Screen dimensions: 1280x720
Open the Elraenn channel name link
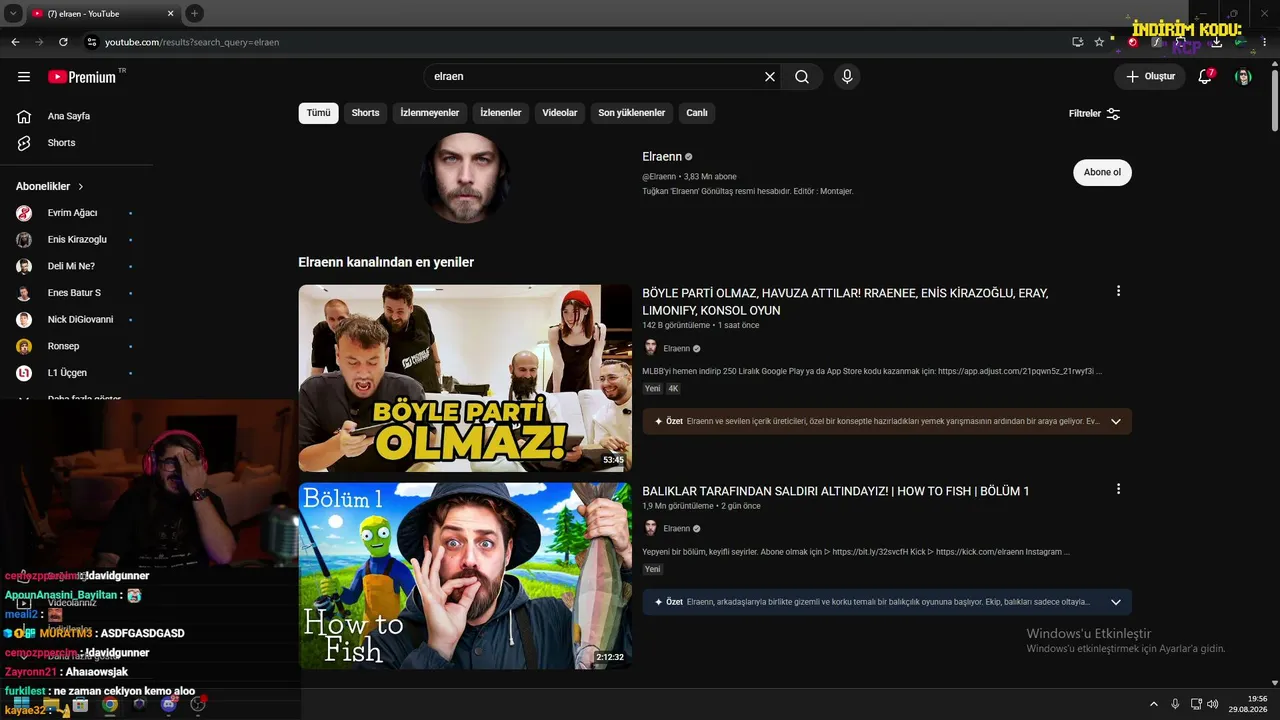click(x=662, y=157)
